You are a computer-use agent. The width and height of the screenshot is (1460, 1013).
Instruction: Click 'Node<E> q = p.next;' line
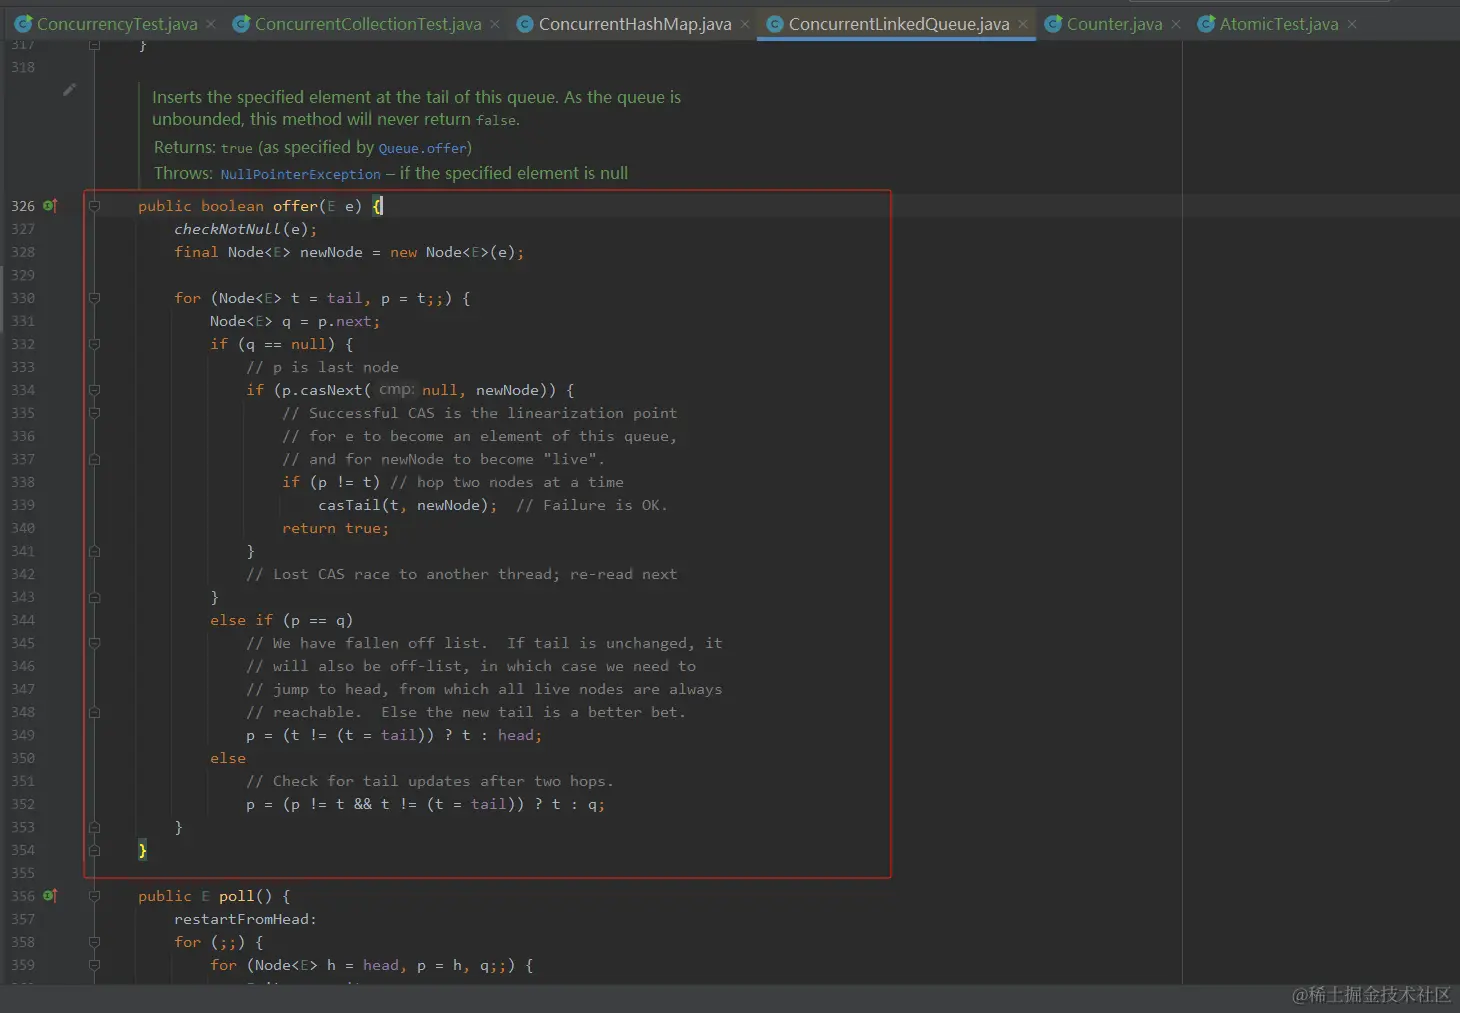[x=295, y=321]
